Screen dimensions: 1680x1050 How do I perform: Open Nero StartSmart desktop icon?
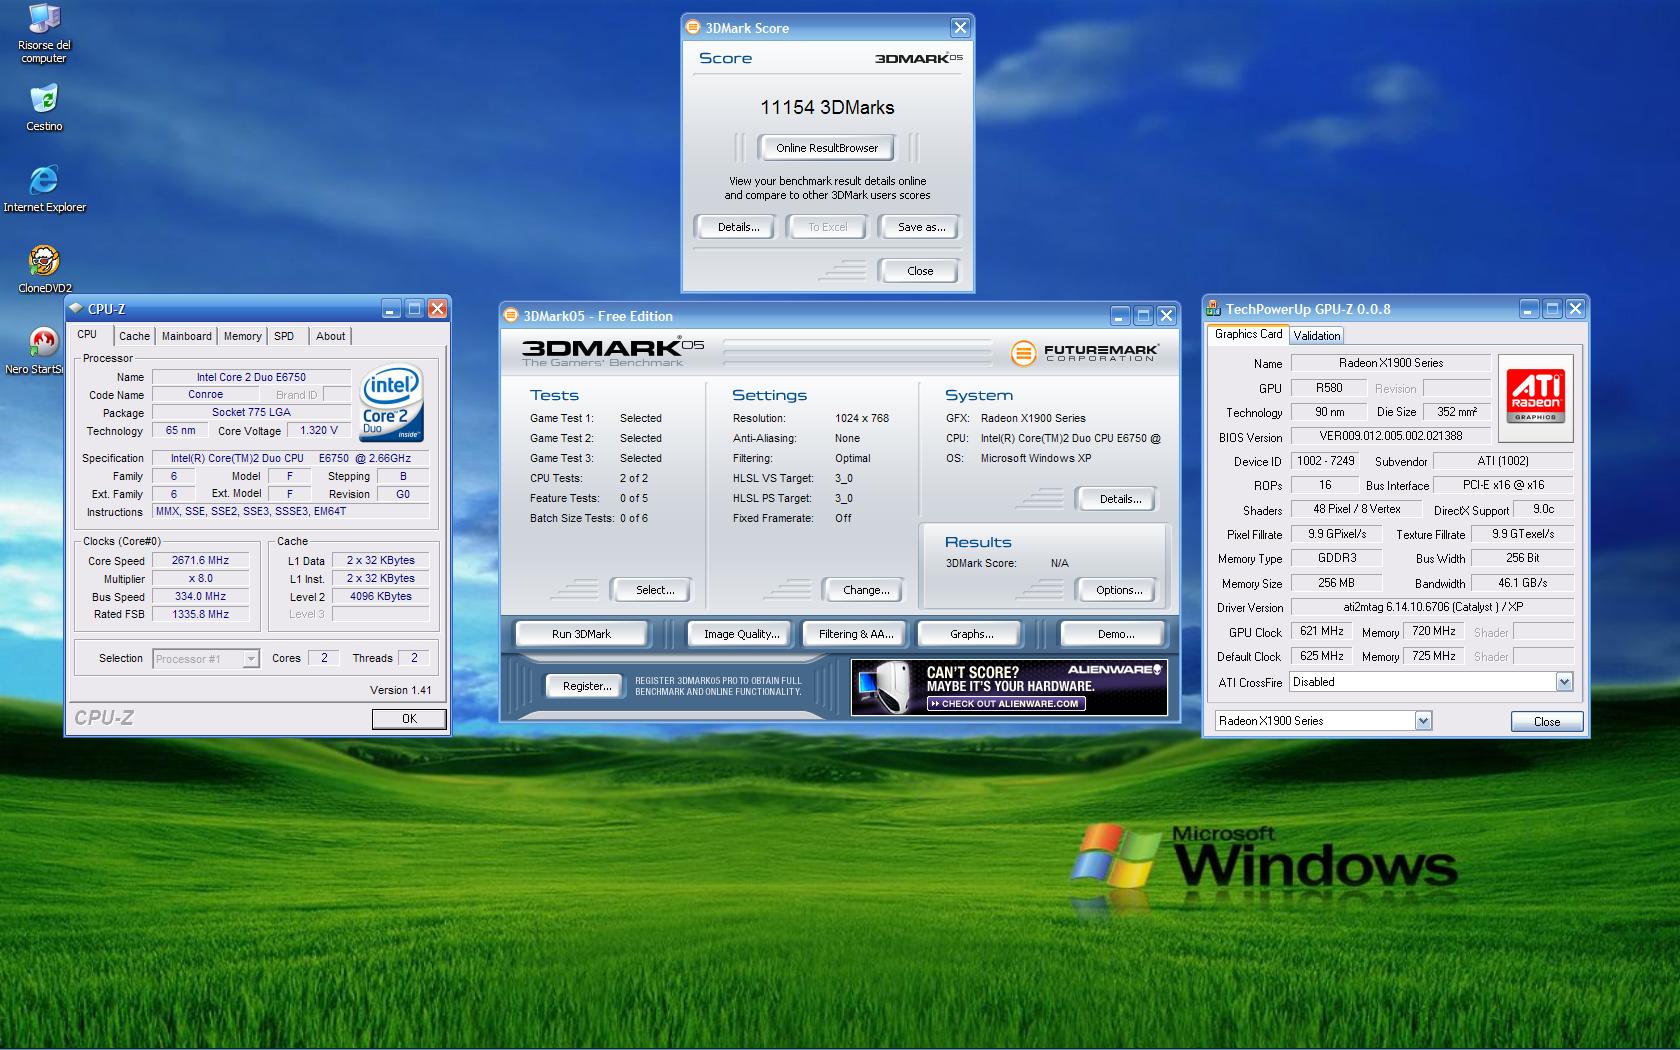42,343
